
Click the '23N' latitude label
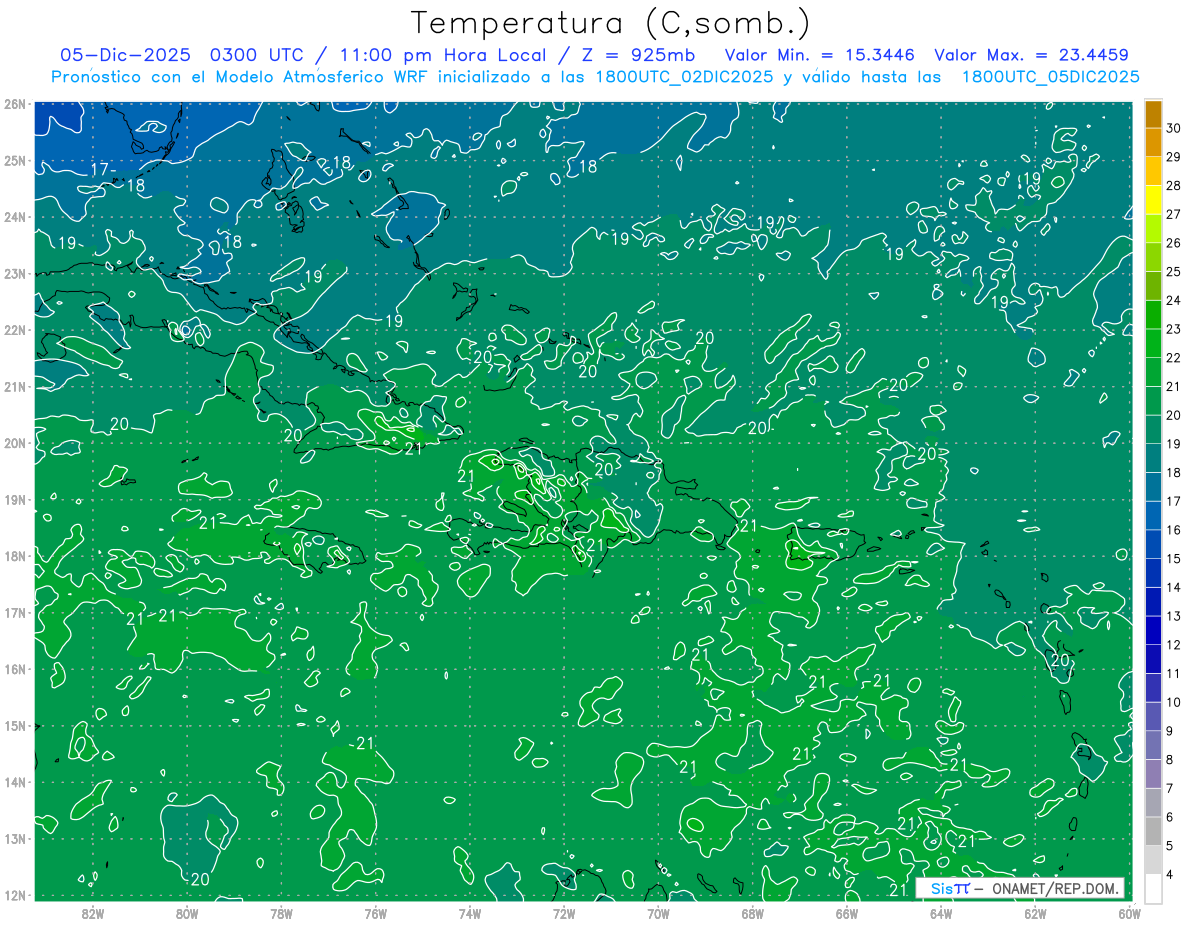coord(15,273)
